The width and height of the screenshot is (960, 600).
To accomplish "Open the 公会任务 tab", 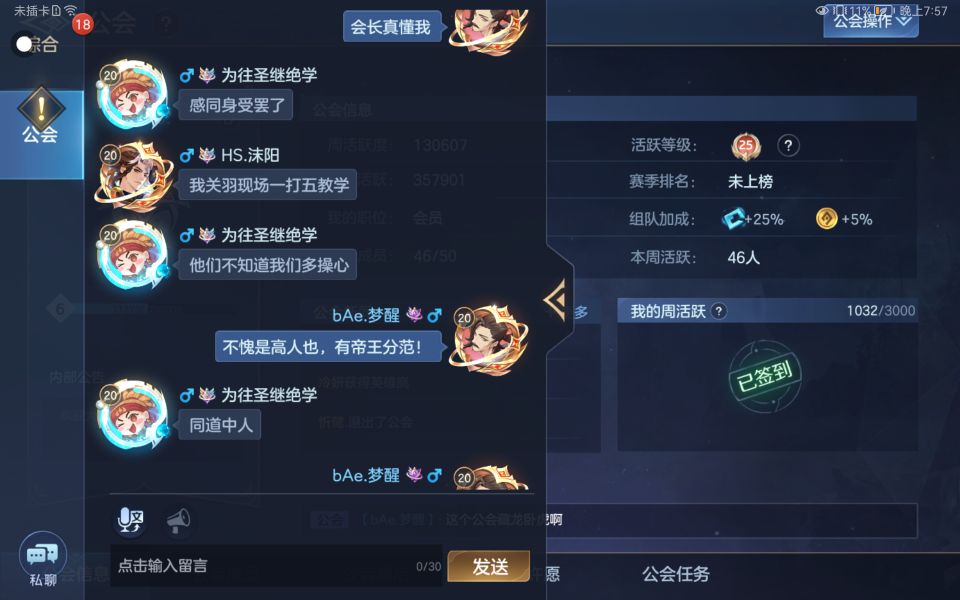I will point(675,574).
